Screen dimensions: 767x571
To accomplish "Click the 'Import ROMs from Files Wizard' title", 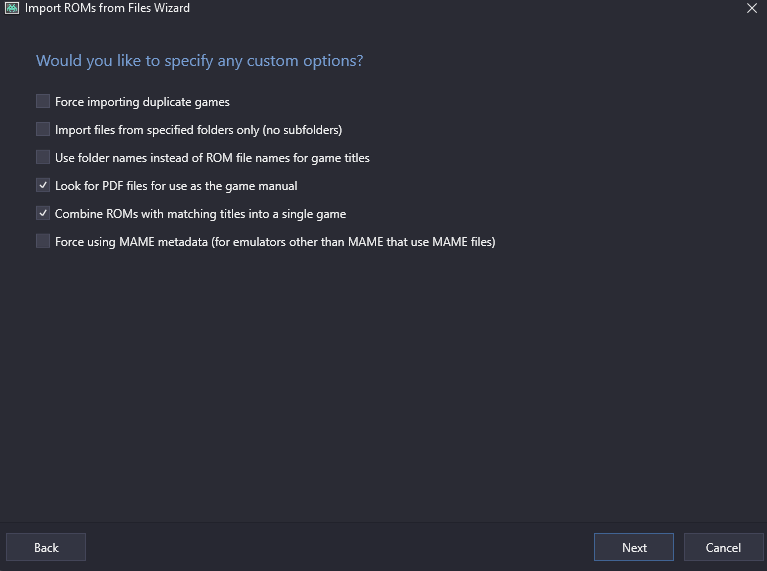I will click(107, 8).
